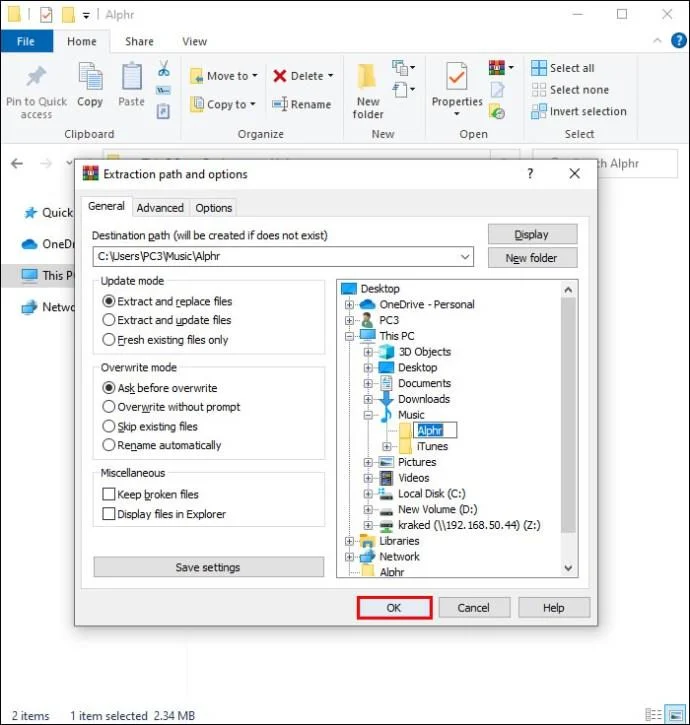Image resolution: width=690 pixels, height=725 pixels.
Task: Click the Rename ribbon icon
Action: click(x=280, y=104)
